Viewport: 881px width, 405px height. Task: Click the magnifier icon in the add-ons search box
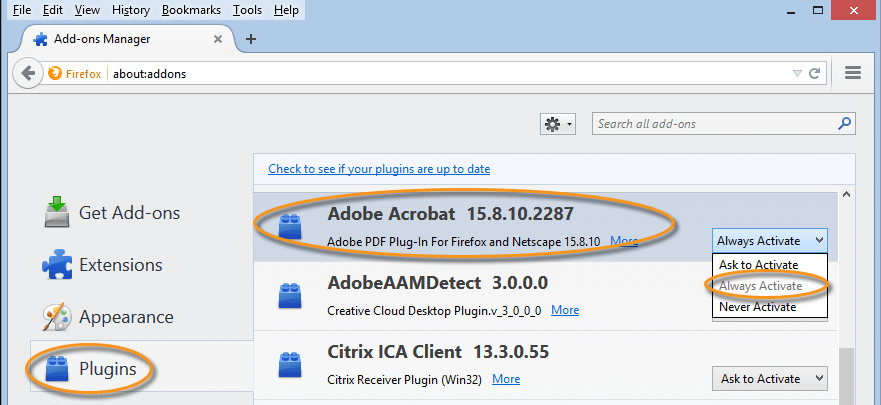(844, 123)
